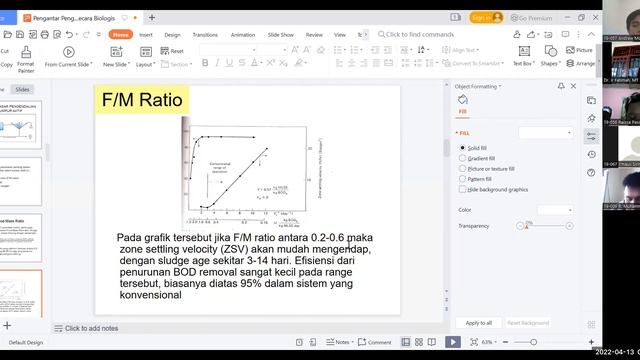Click the find commands search box

coord(416,35)
